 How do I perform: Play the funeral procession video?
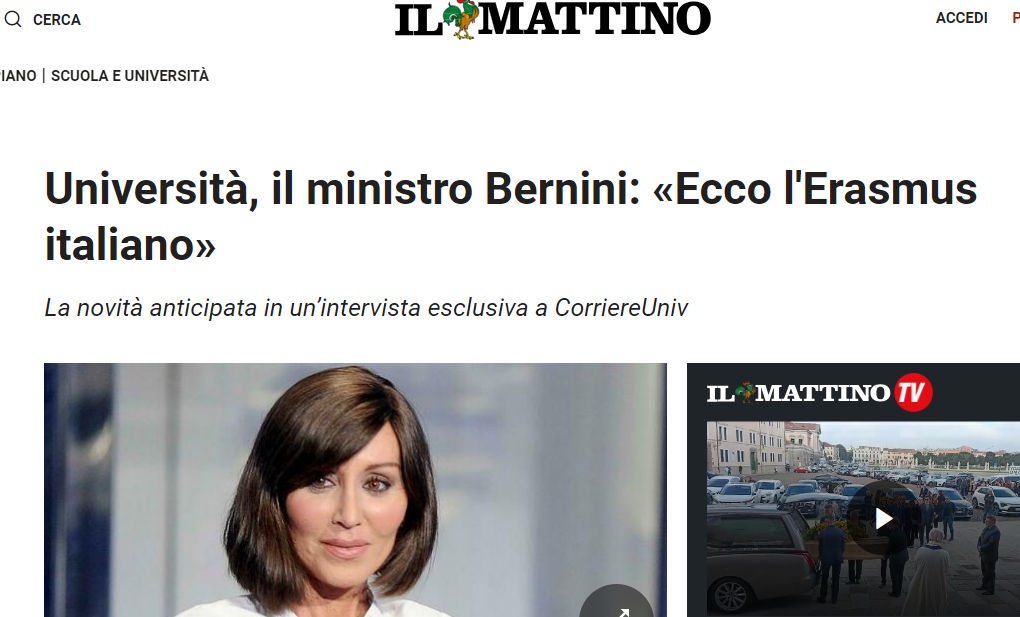click(x=883, y=519)
